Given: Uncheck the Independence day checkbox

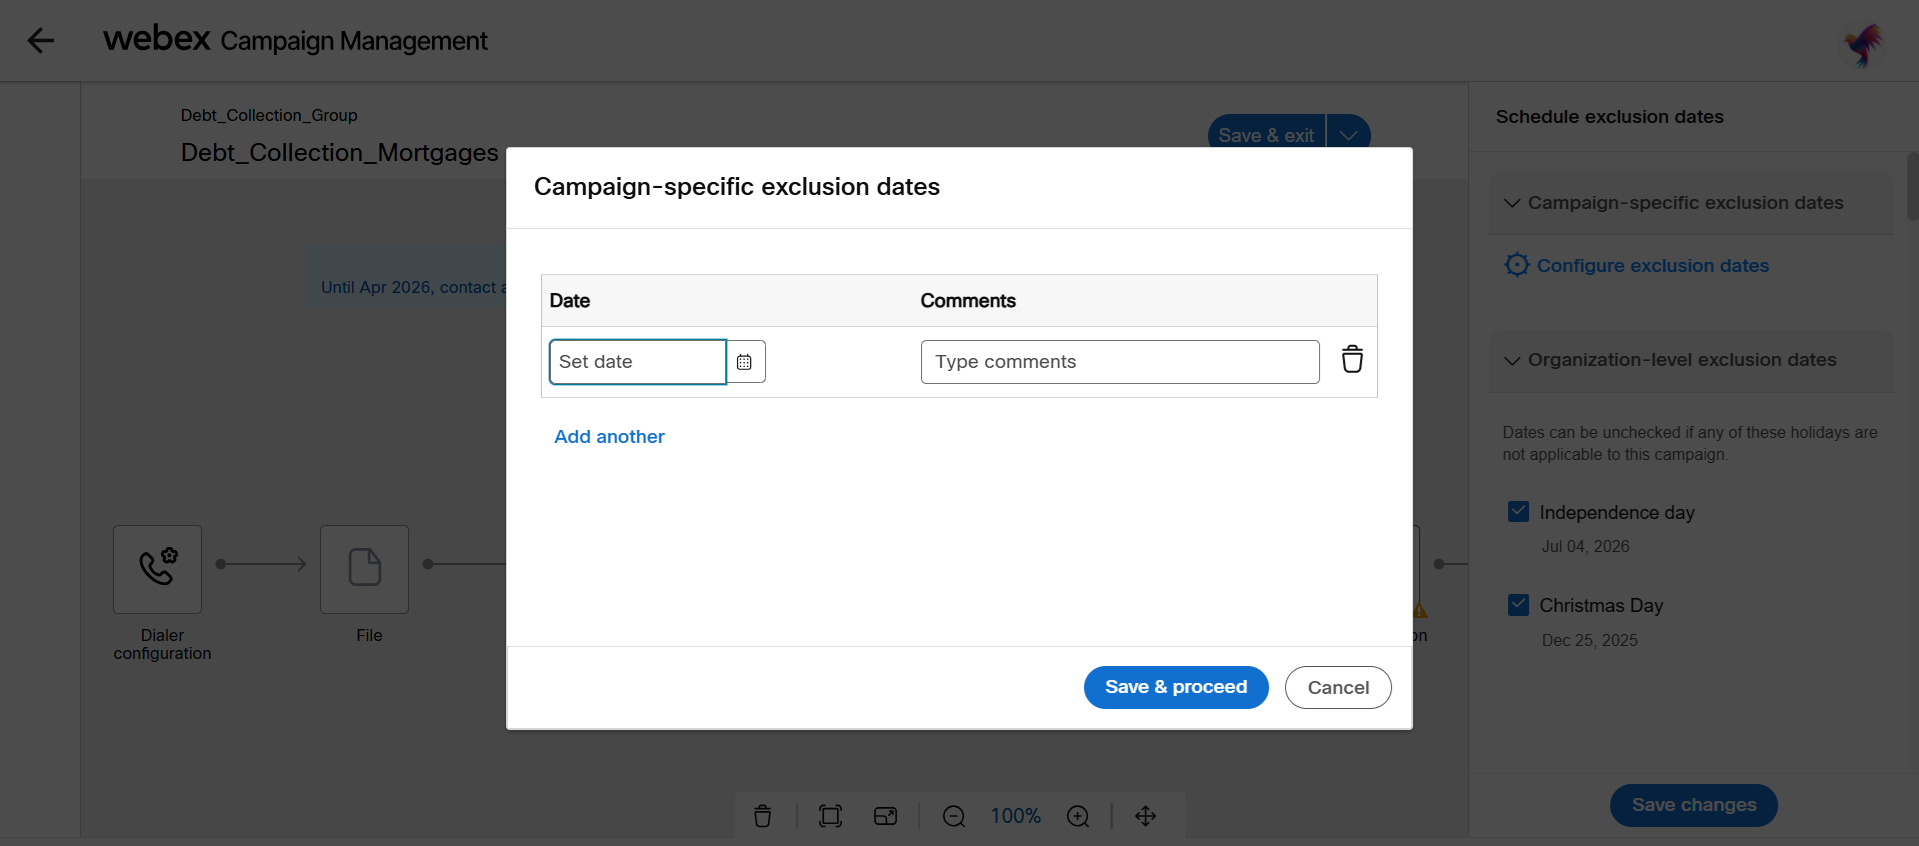Looking at the screenshot, I should pyautogui.click(x=1518, y=512).
